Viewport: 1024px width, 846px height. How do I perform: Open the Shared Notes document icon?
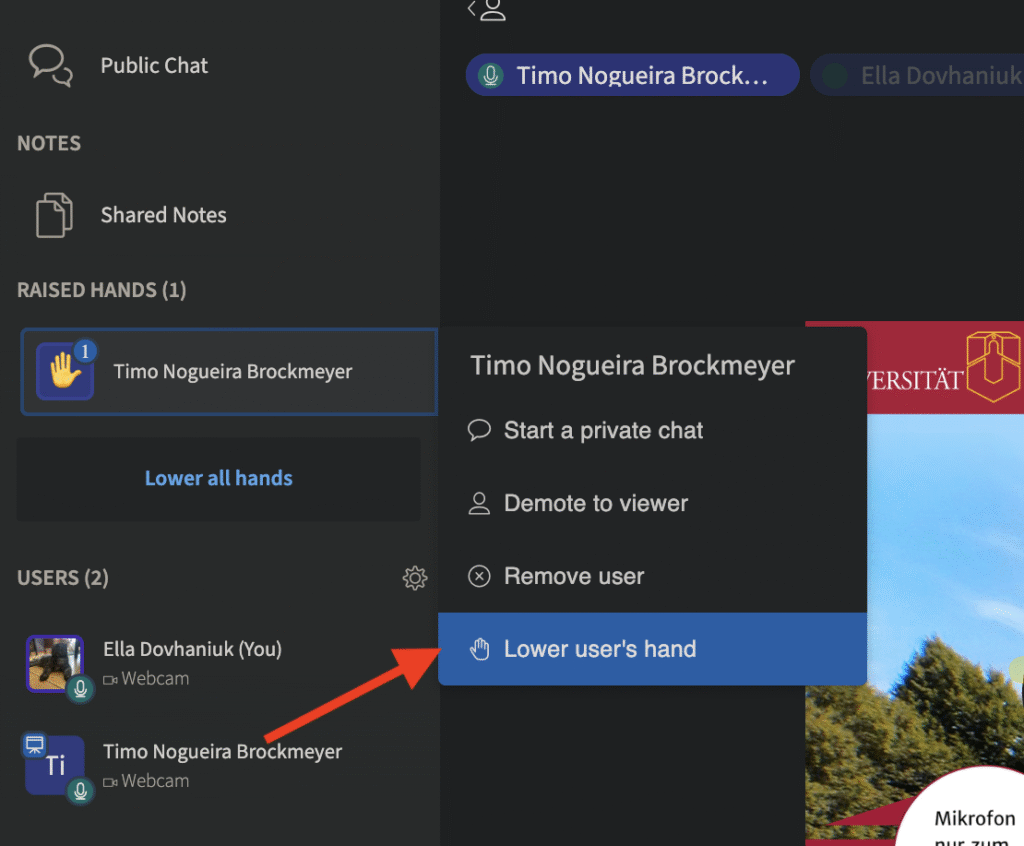[54, 215]
